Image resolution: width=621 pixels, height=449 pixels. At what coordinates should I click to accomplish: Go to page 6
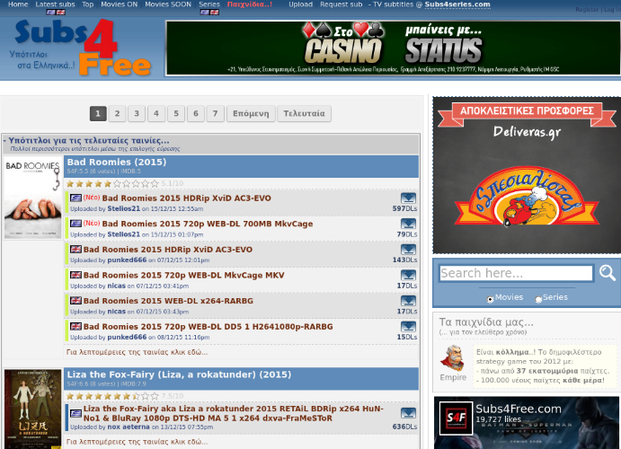click(x=196, y=114)
